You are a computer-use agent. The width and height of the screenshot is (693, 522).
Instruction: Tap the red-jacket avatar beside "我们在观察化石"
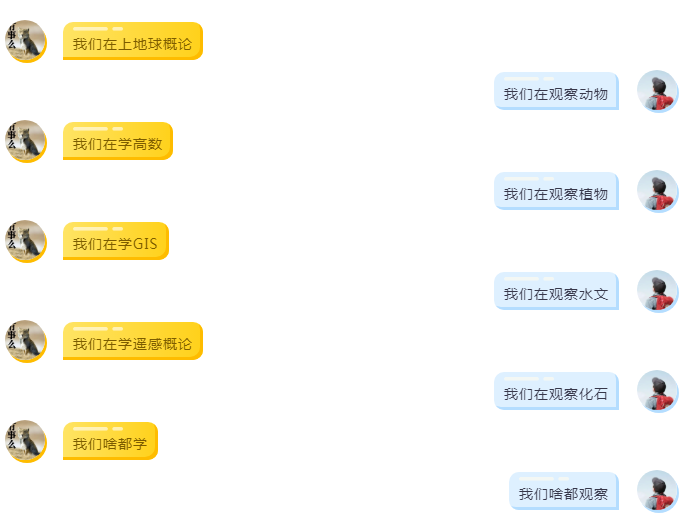(657, 391)
